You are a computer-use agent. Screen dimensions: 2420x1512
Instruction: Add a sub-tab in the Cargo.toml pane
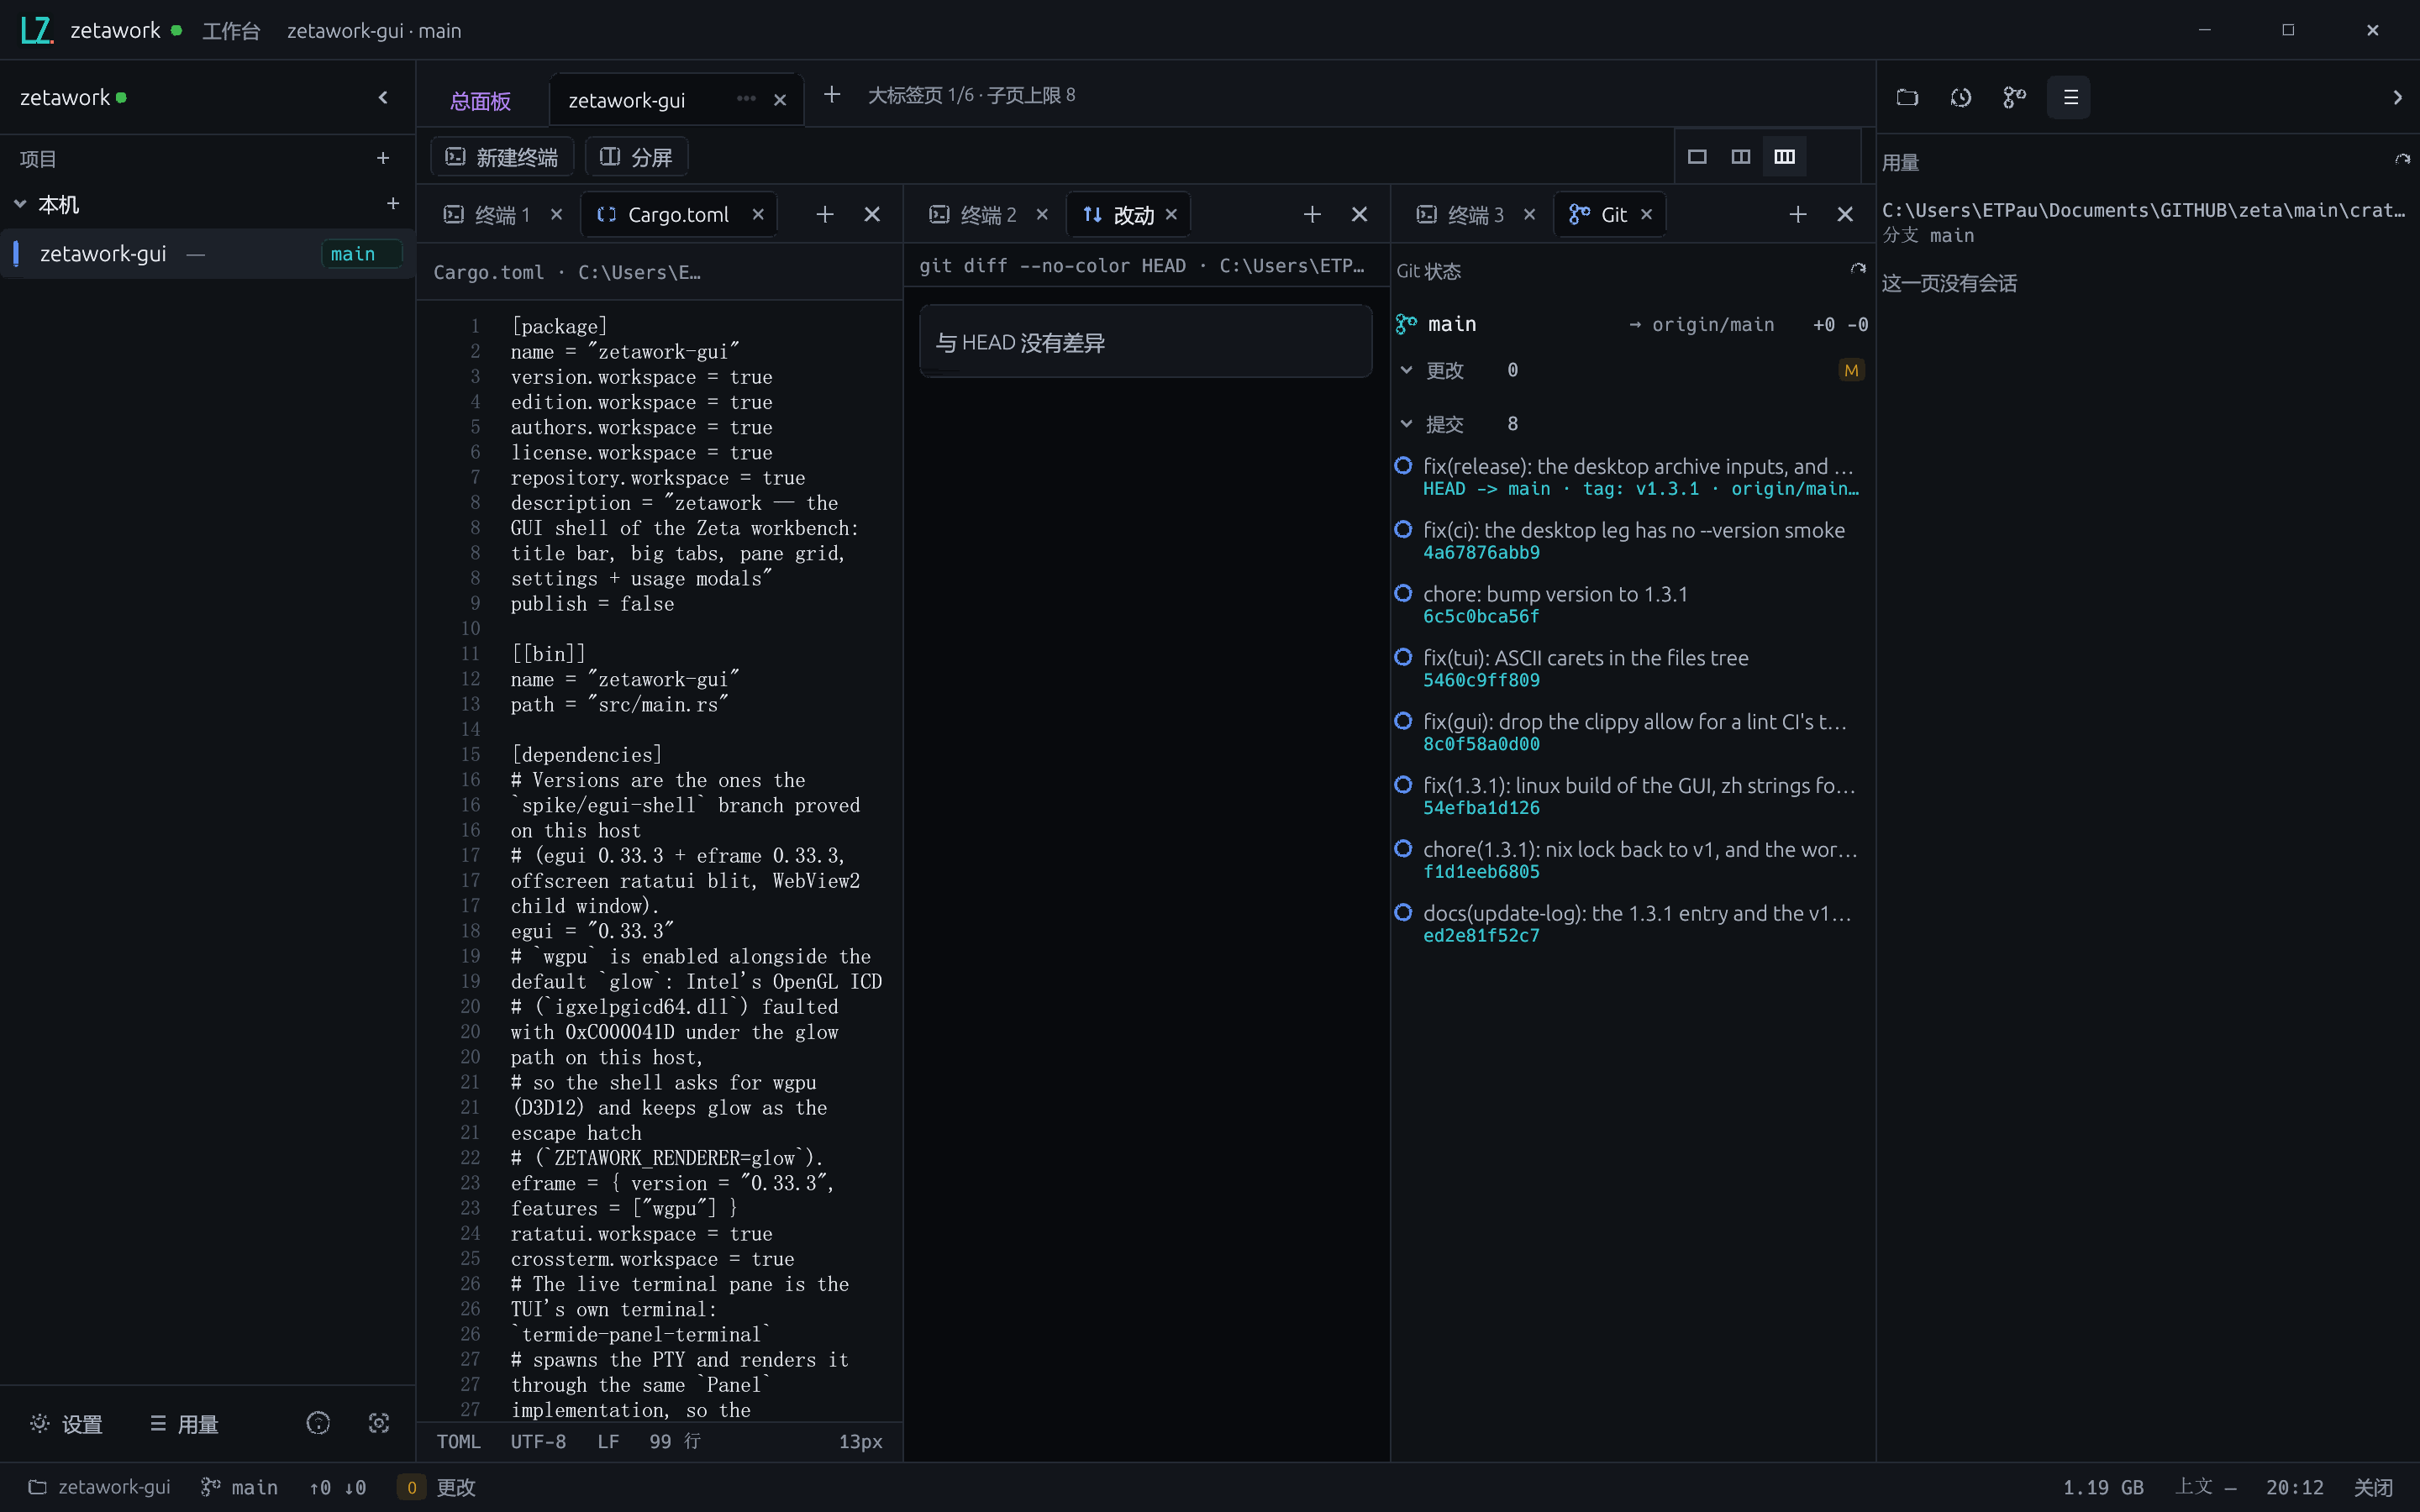click(x=825, y=214)
